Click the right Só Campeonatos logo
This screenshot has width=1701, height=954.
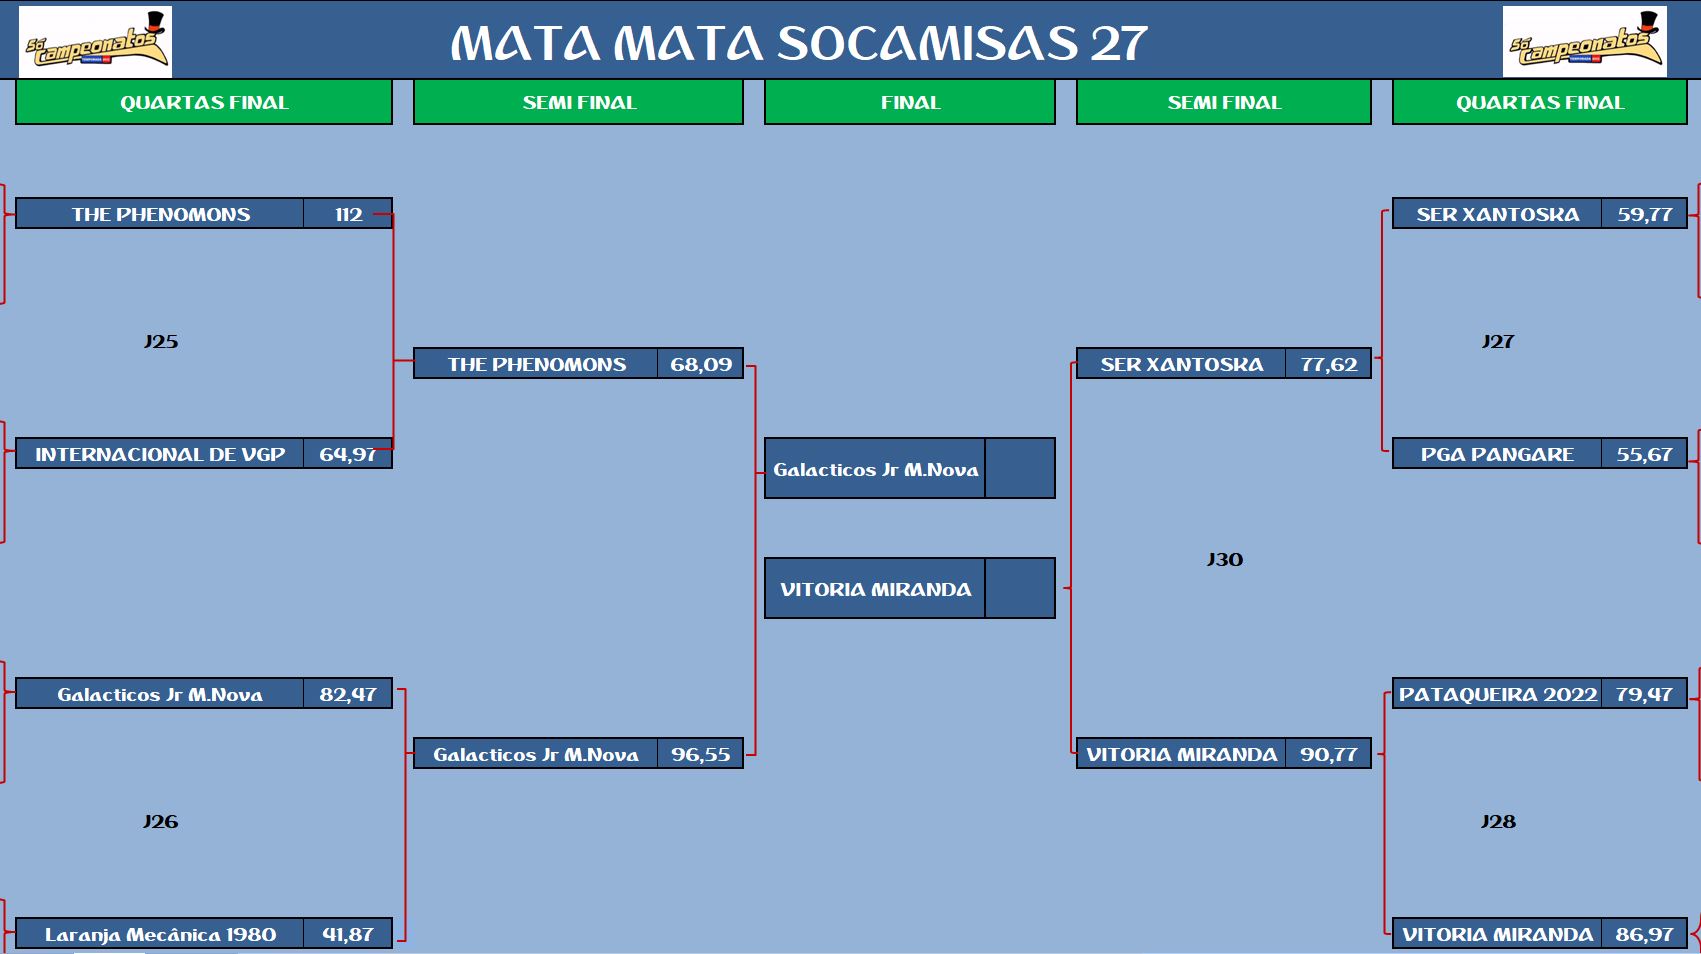[1584, 42]
